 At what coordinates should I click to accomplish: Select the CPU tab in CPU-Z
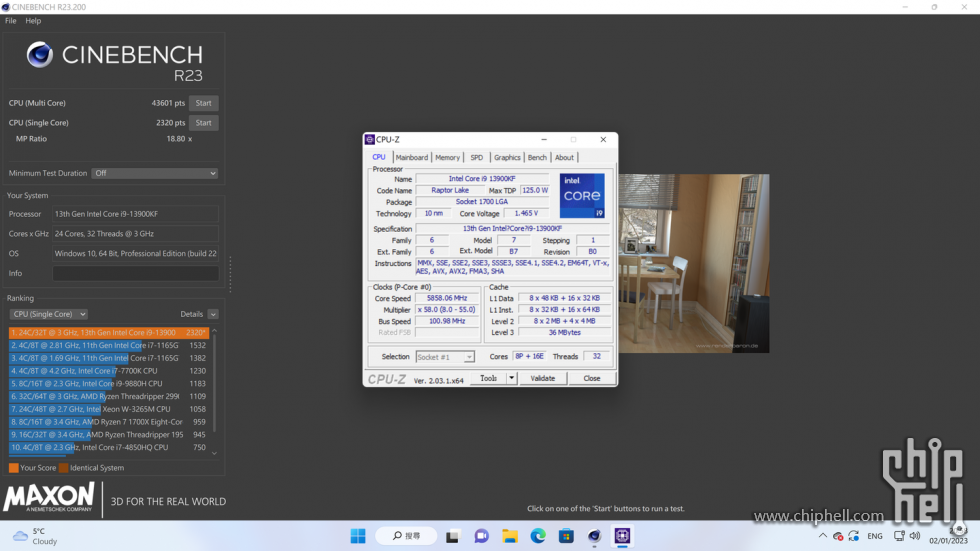(x=379, y=157)
